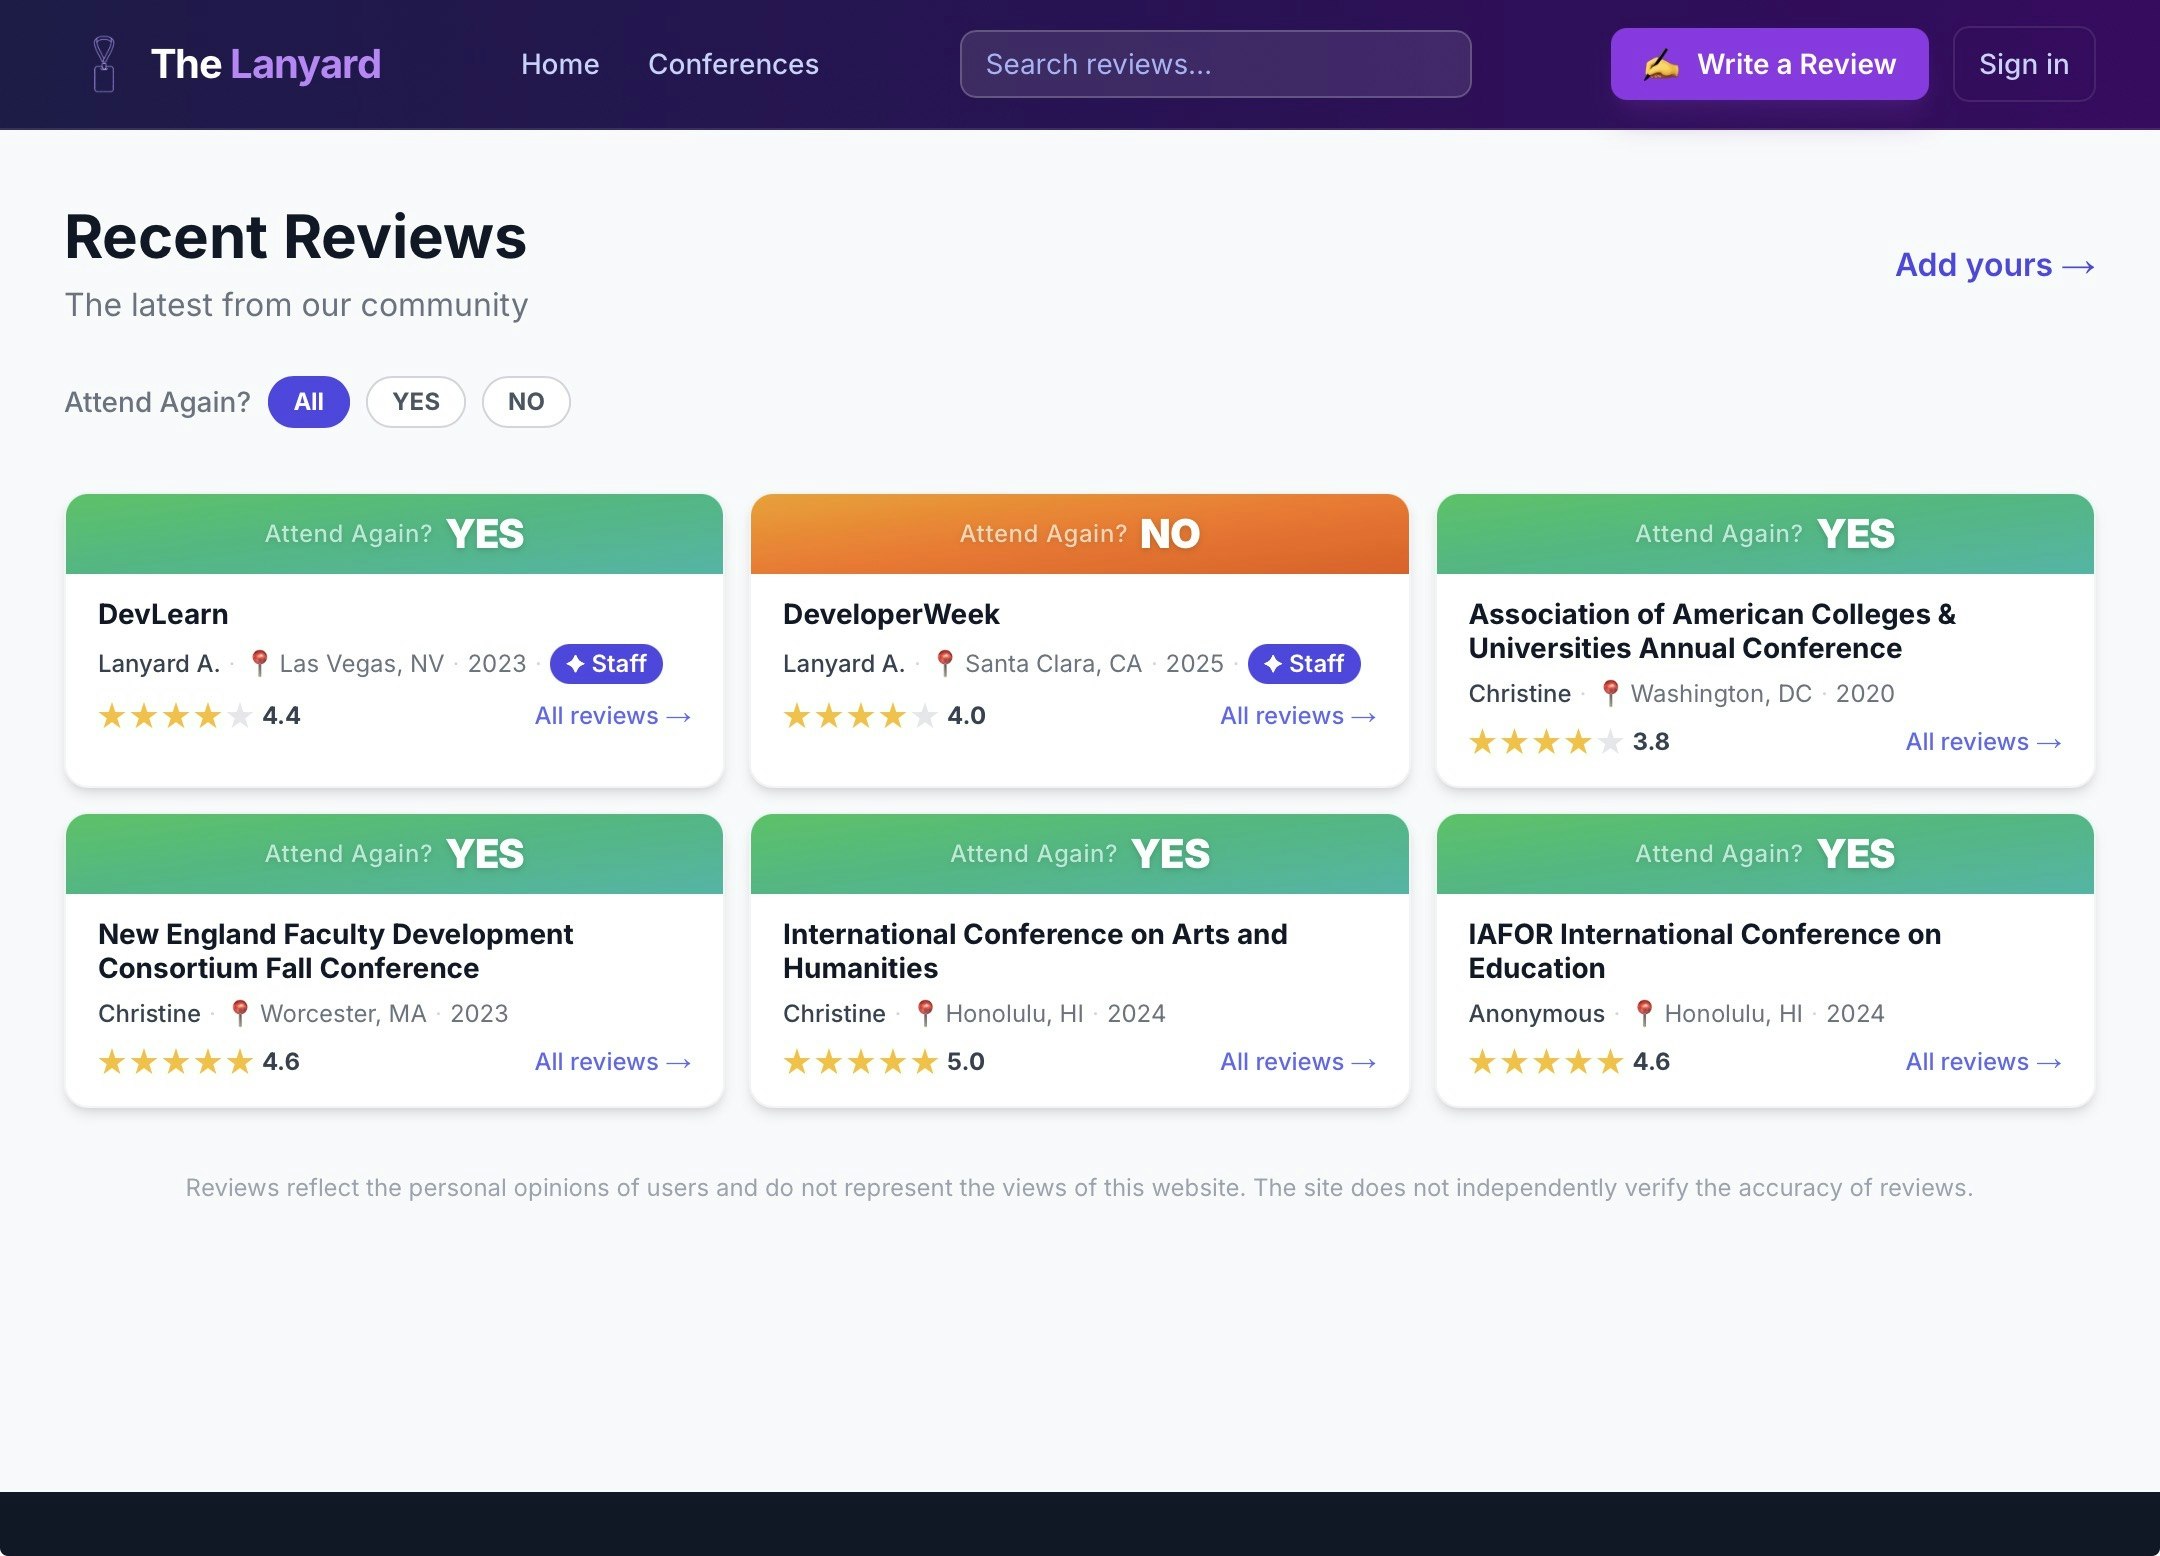Open All reviews for DeveloperWeek
Screen dimensions: 2160x1556
[x=1297, y=716]
